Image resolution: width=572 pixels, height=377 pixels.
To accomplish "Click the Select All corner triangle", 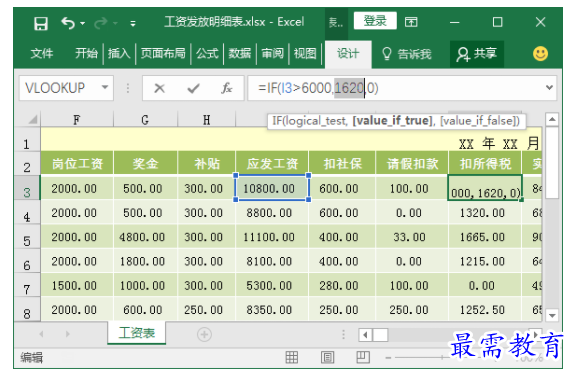I will point(32,119).
